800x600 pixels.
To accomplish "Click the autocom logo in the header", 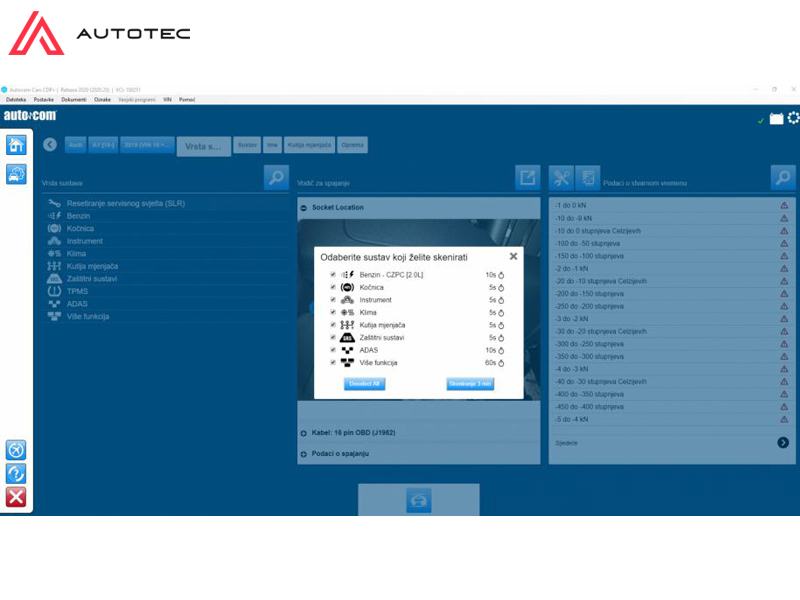I will (x=30, y=116).
